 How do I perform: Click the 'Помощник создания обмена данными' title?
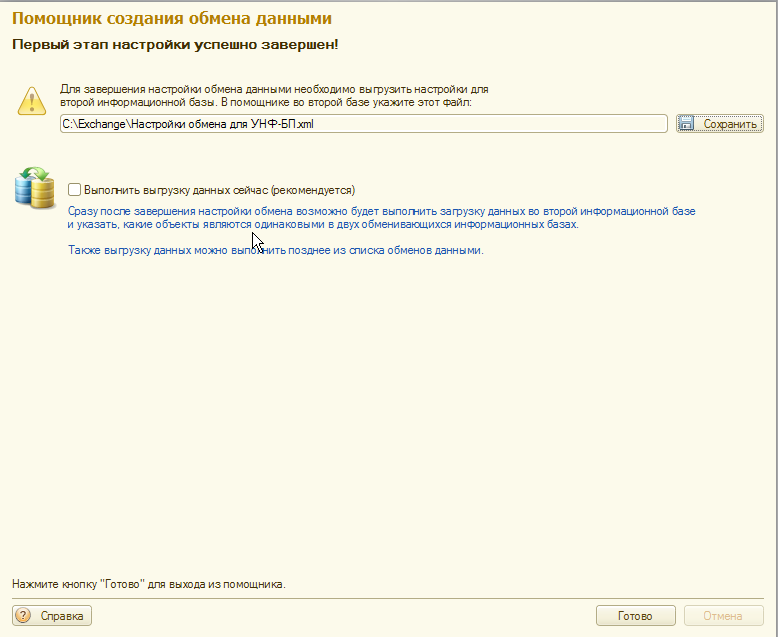click(172, 18)
